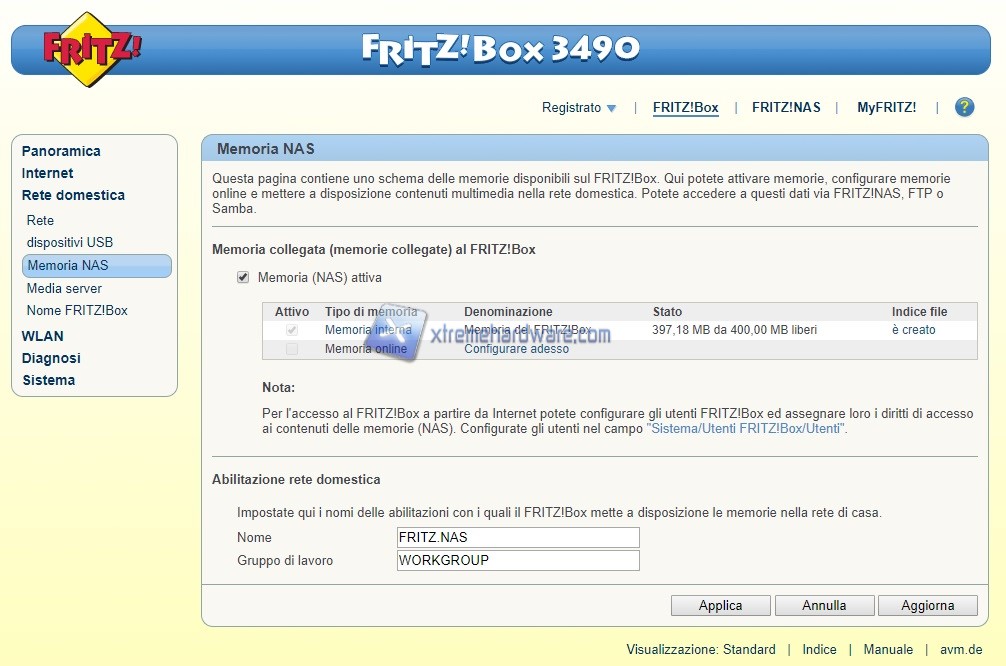Click the FRITZ! logo icon

point(92,49)
